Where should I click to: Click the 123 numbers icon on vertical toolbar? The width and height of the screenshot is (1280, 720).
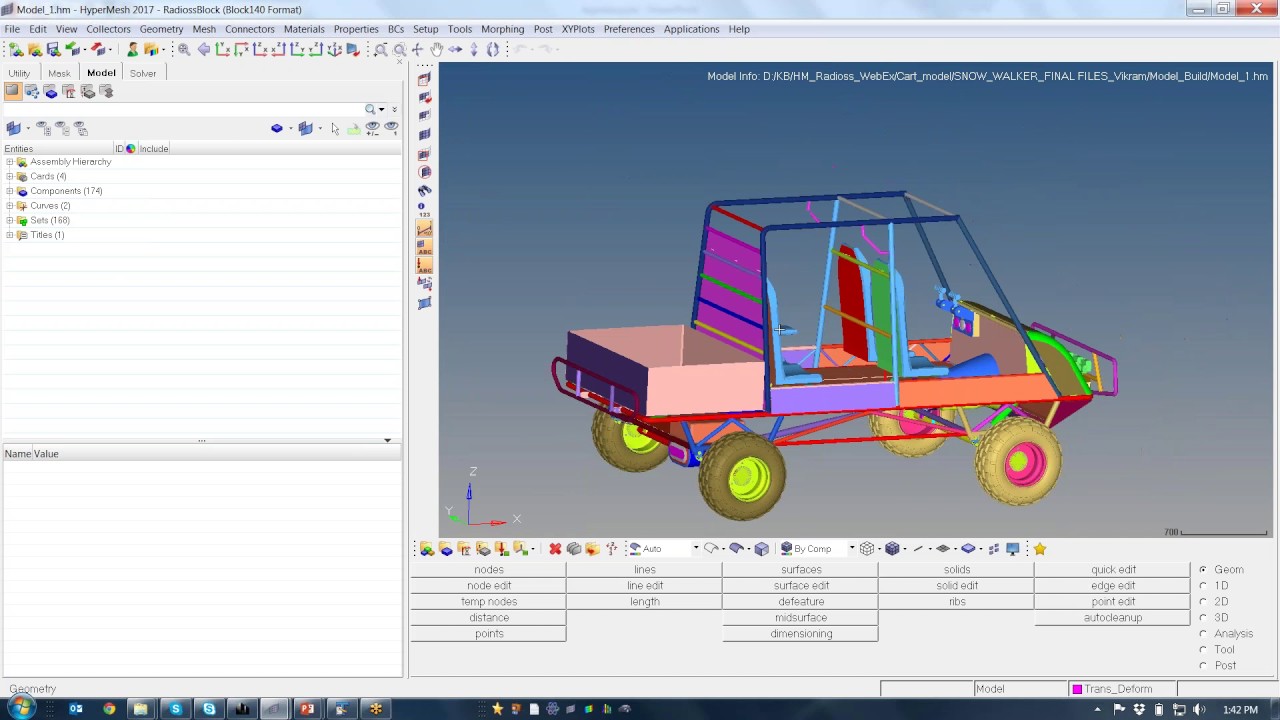(x=424, y=215)
